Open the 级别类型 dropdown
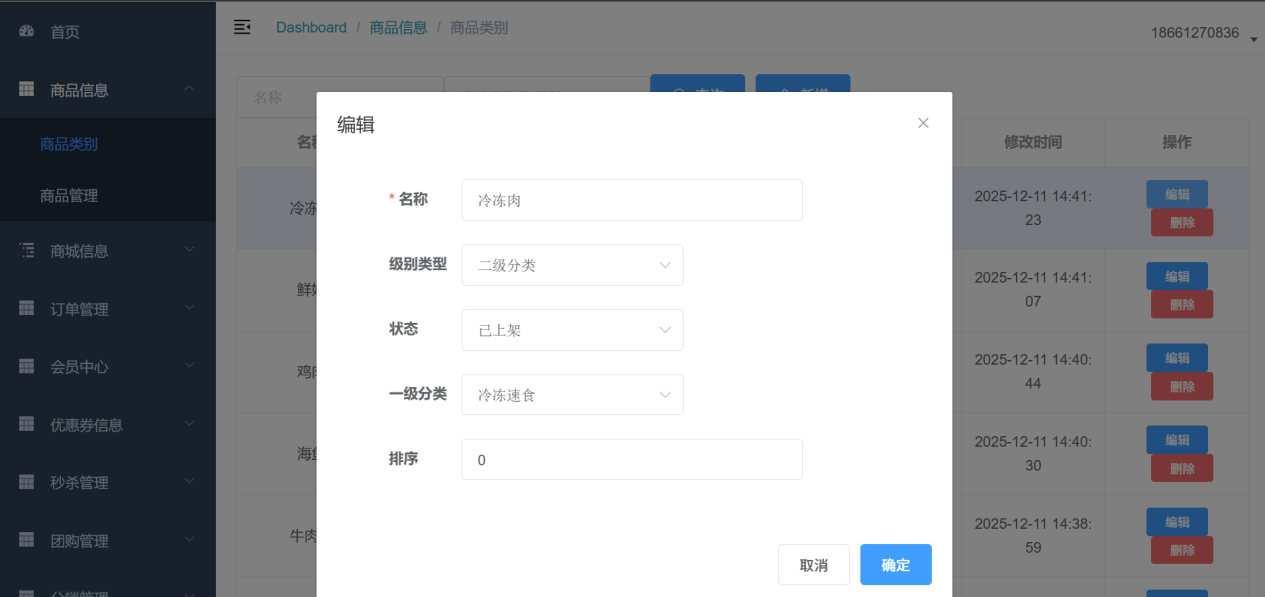The width and height of the screenshot is (1265, 597). (572, 265)
